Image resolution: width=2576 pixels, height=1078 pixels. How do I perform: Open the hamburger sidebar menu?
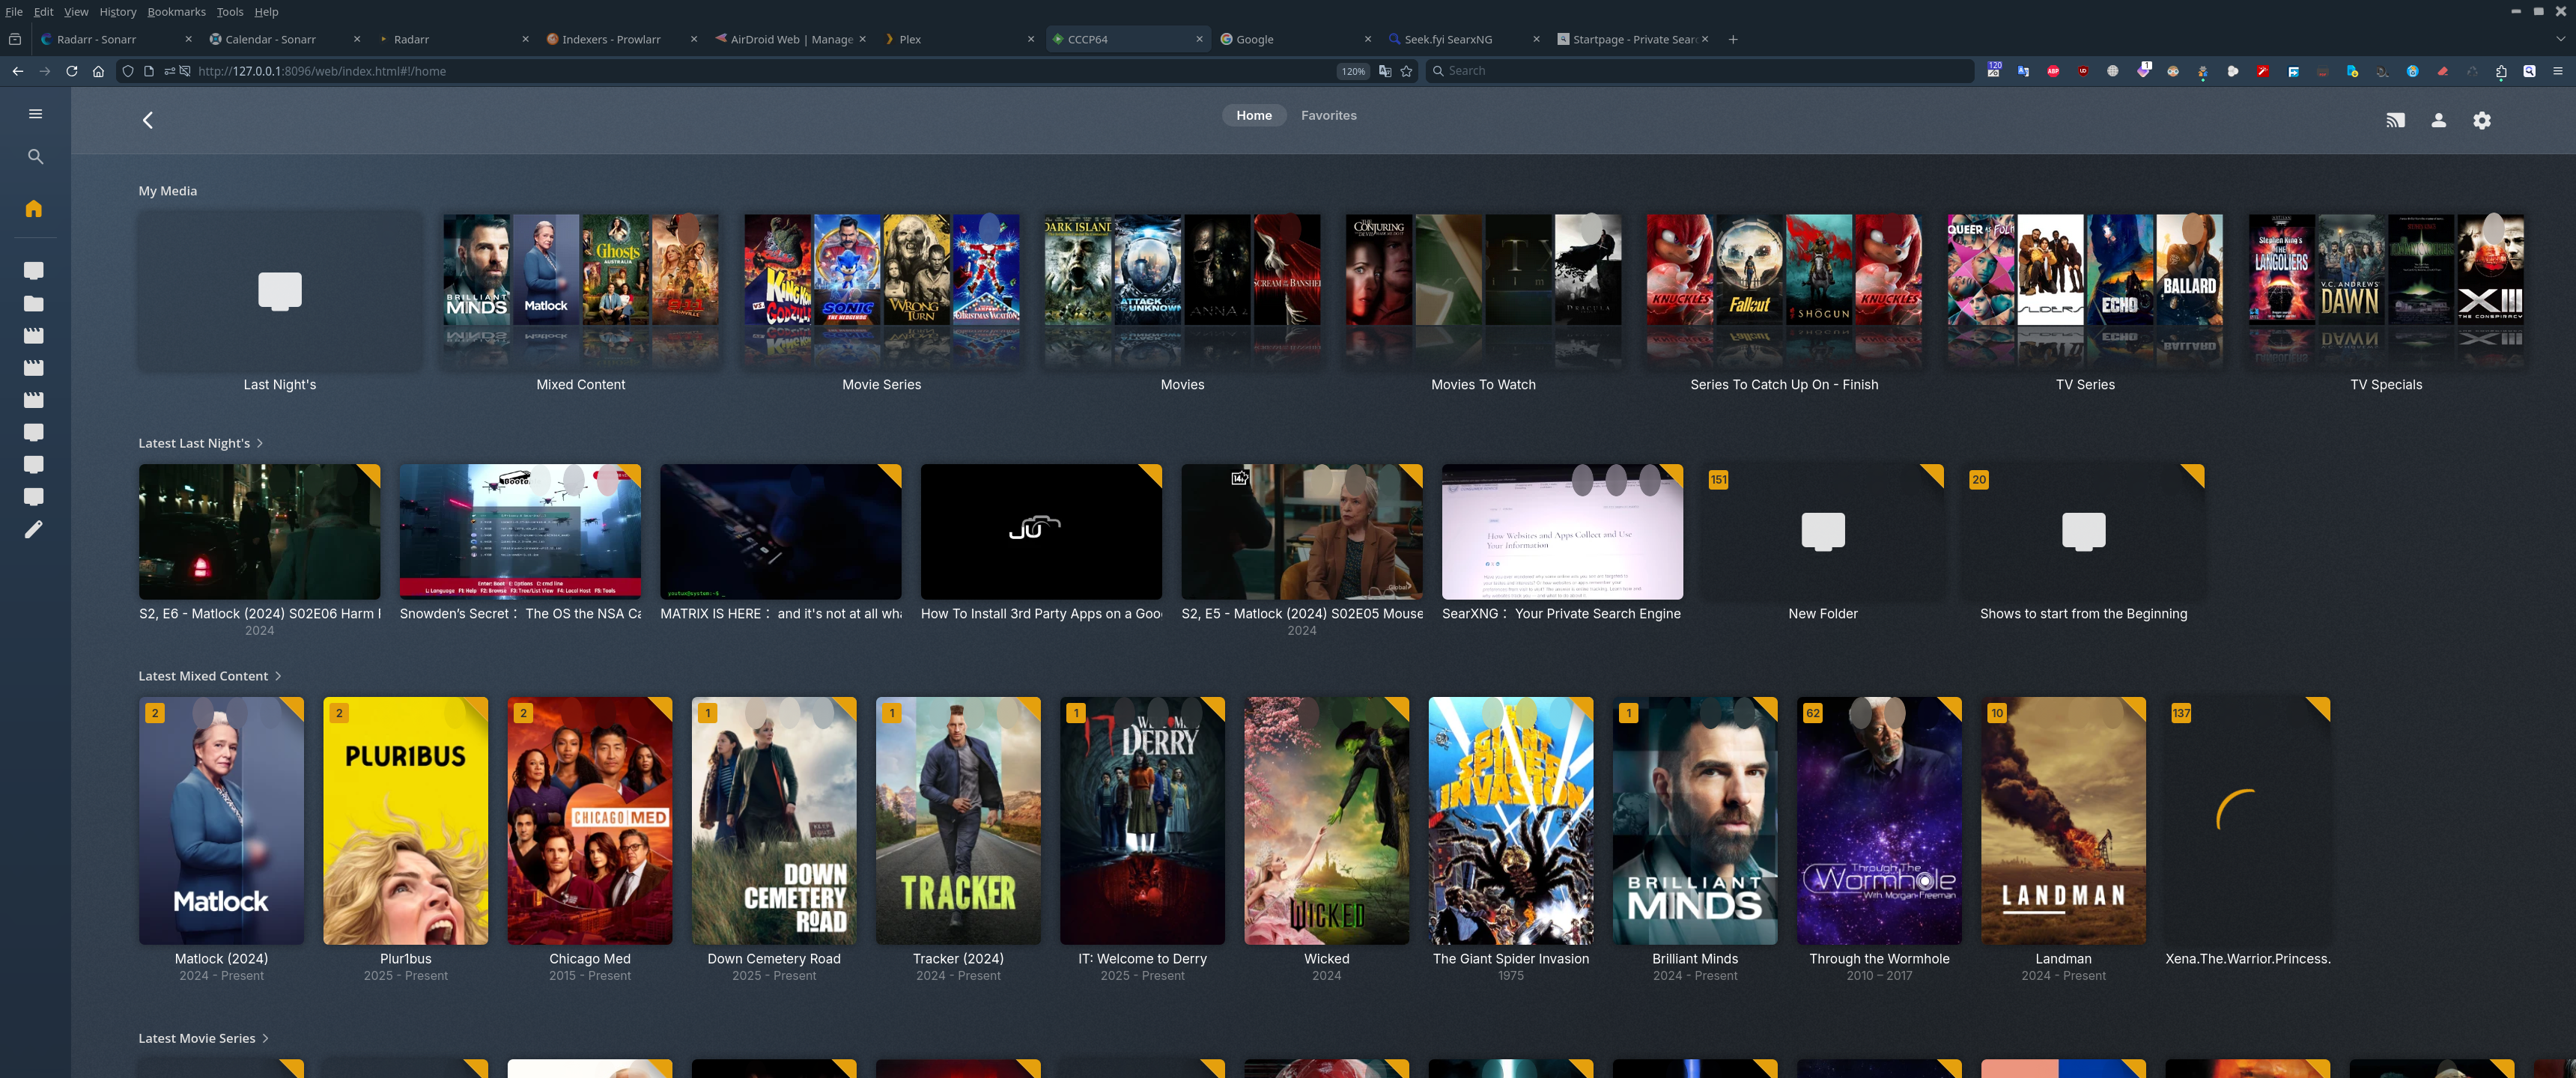[35, 114]
